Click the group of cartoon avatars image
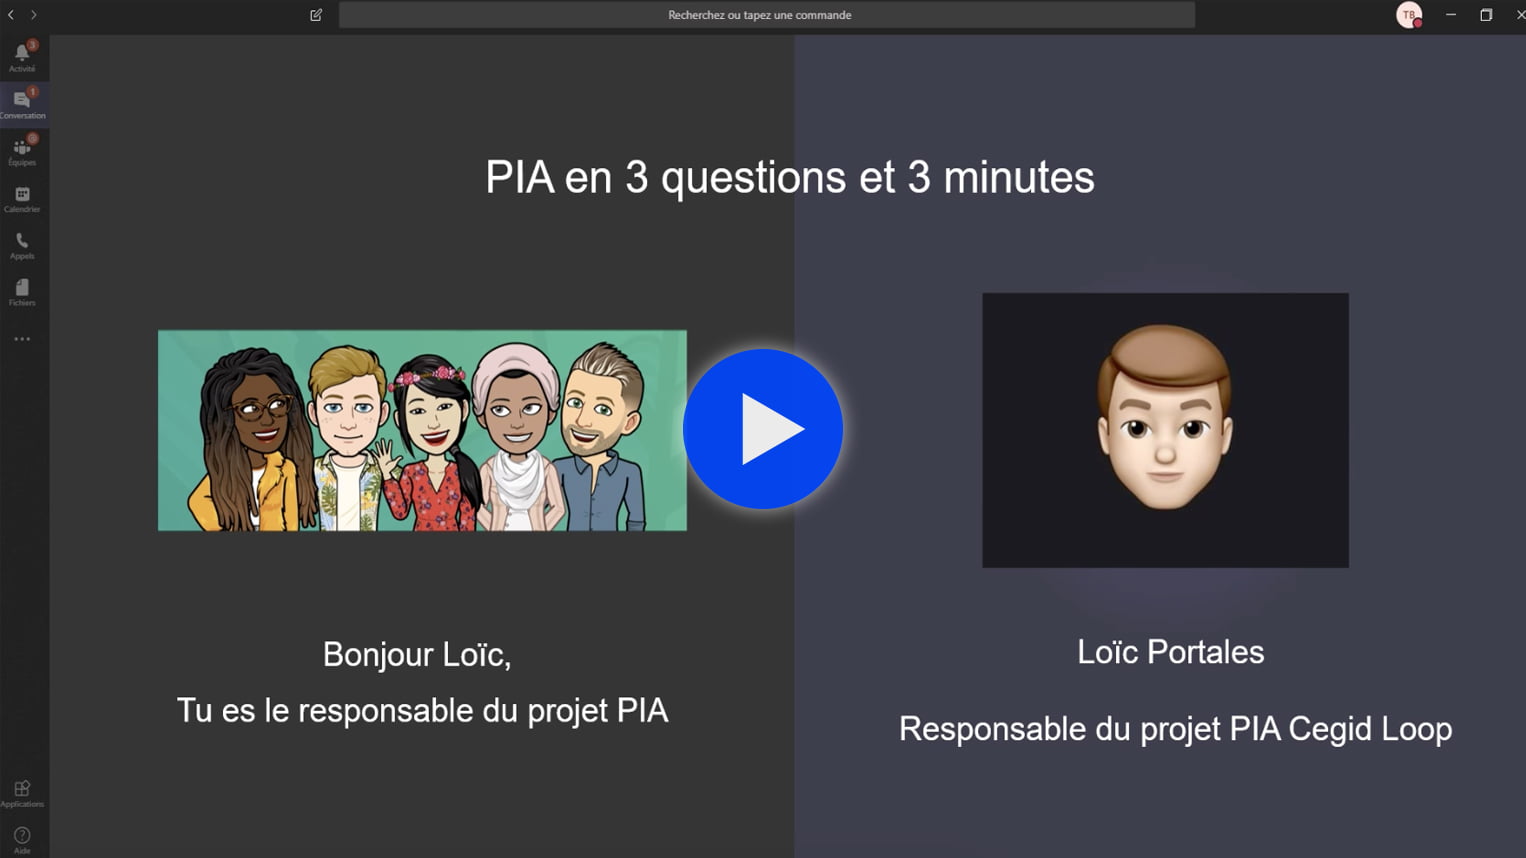1526x858 pixels. coord(422,430)
